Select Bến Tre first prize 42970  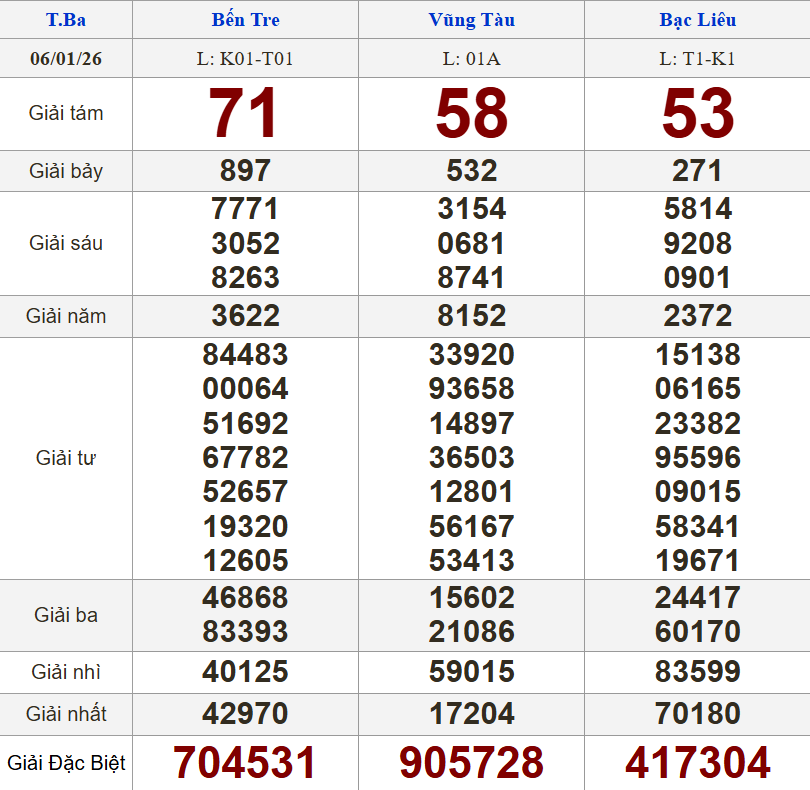click(x=245, y=714)
